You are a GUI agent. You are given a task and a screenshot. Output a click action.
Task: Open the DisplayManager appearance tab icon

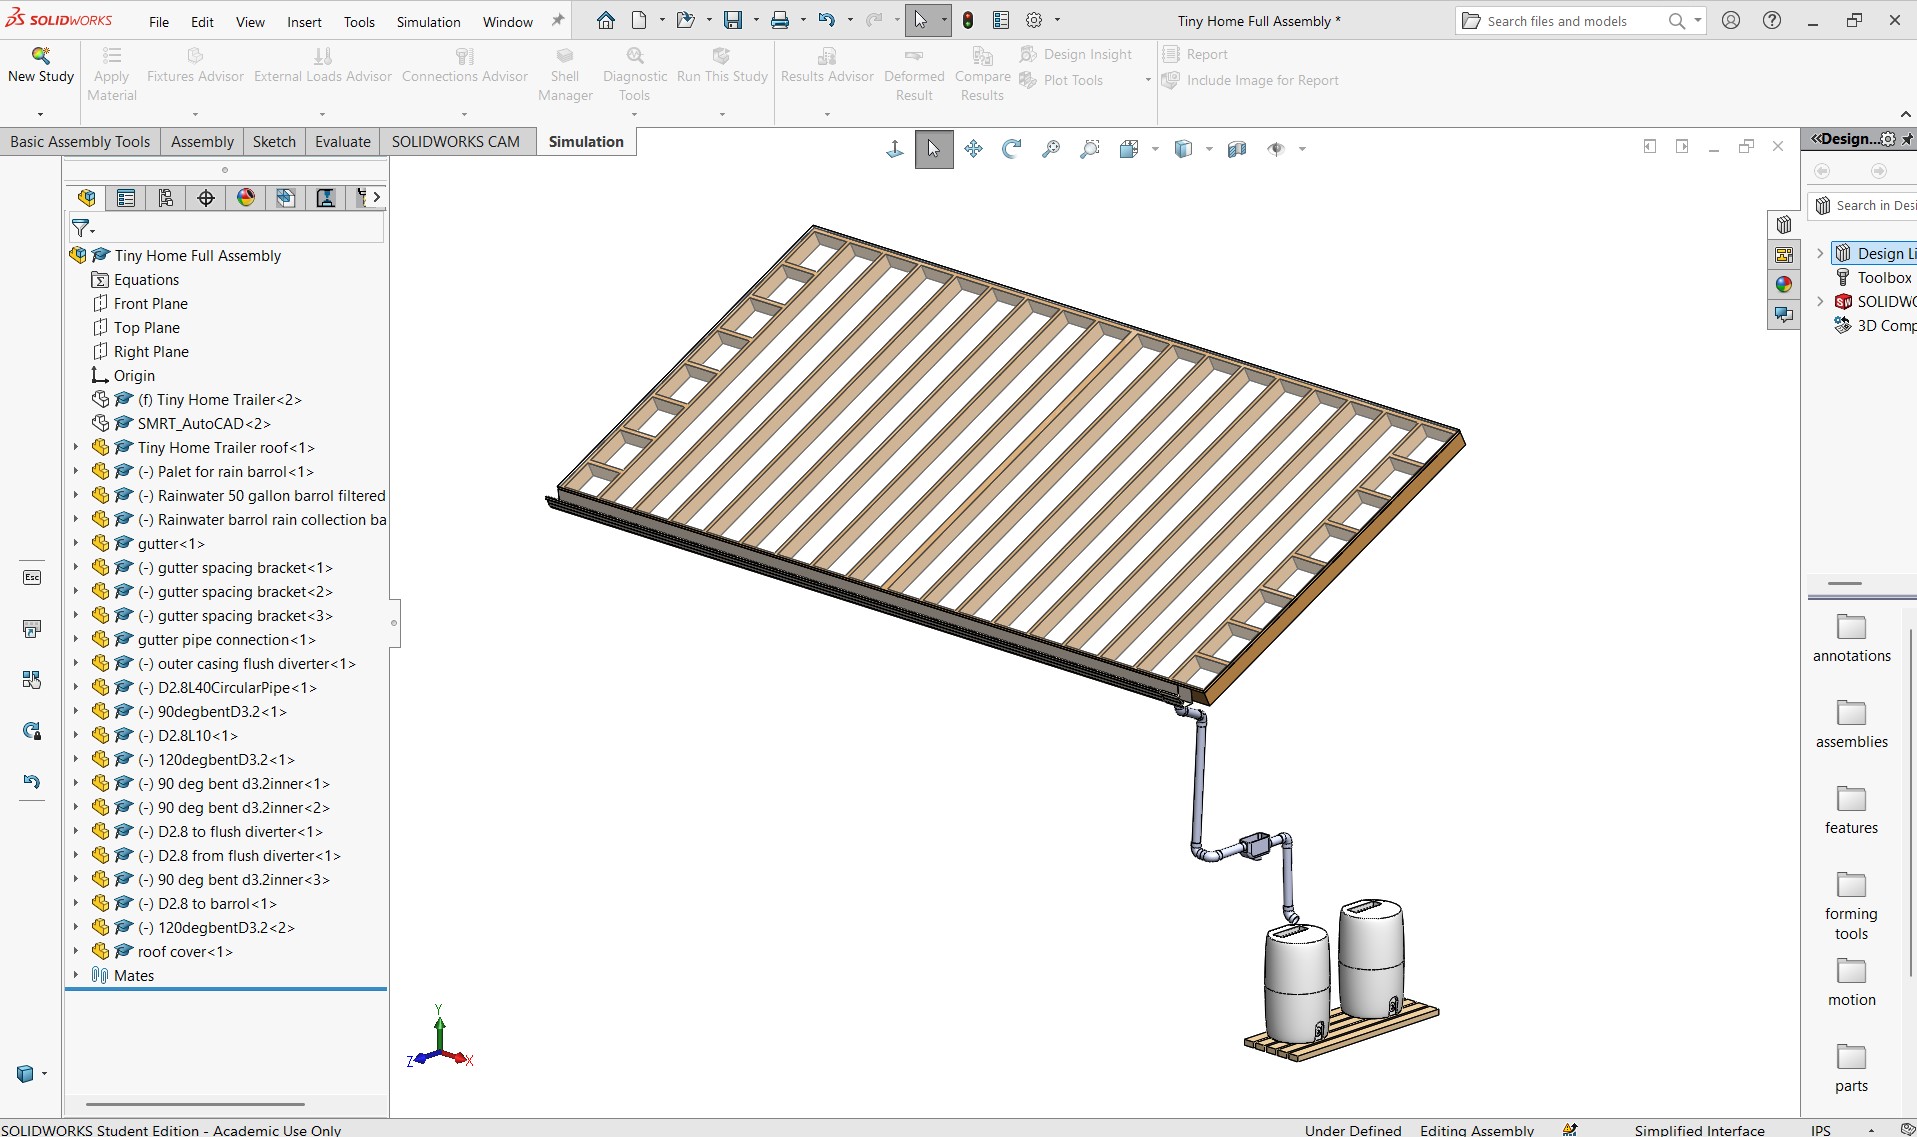[x=246, y=198]
